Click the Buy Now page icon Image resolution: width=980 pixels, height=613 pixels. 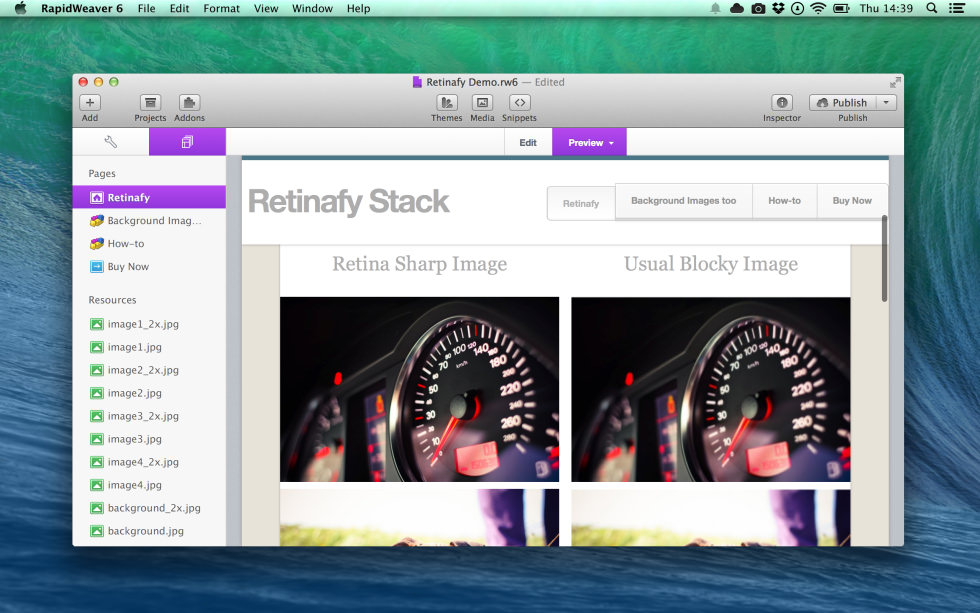97,267
